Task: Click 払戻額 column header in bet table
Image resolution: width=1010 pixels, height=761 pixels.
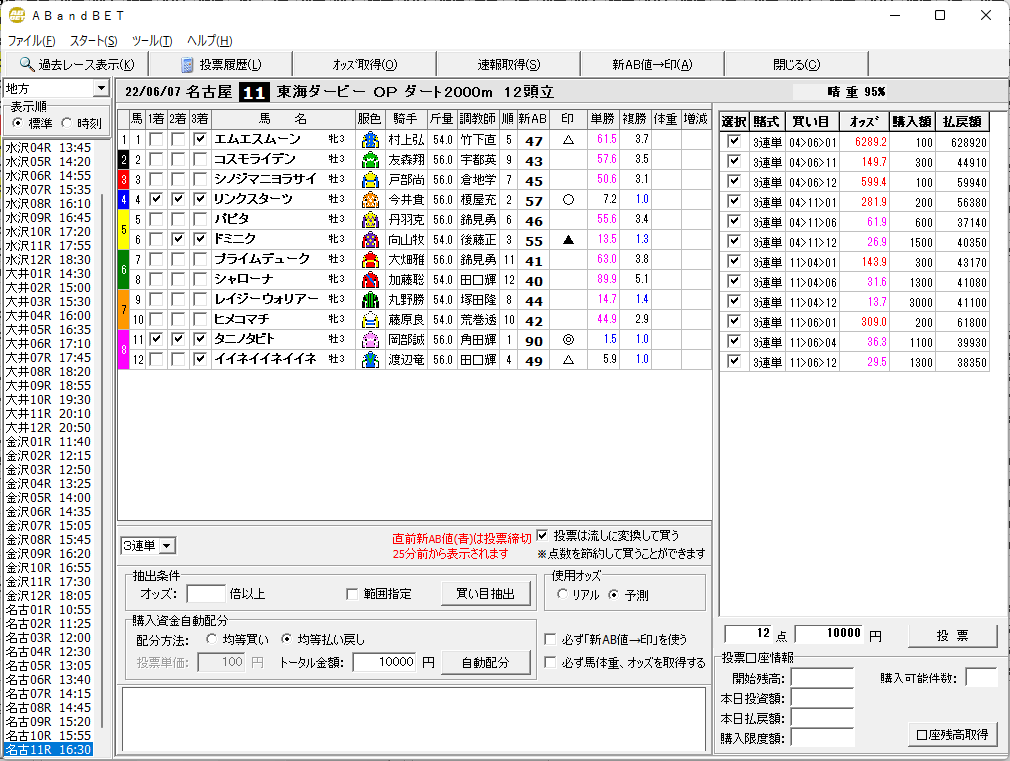Action: 962,121
